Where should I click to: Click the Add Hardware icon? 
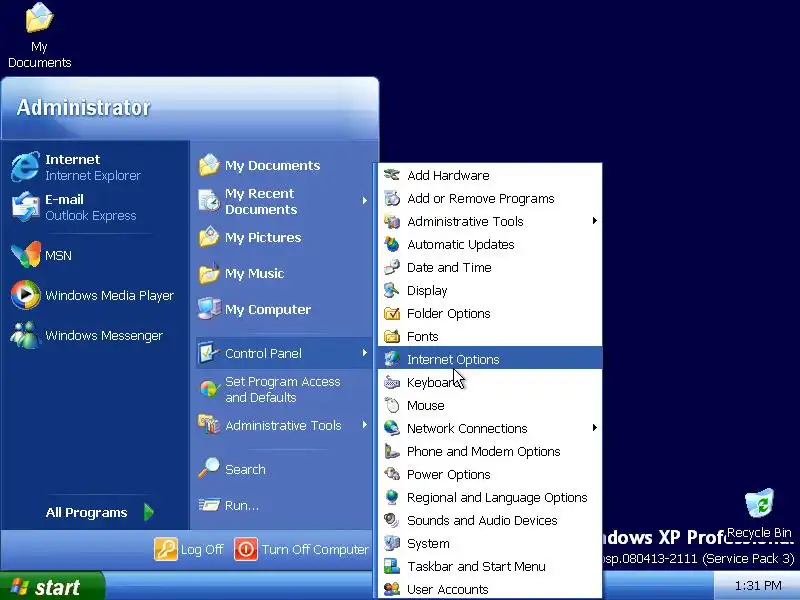click(392, 175)
